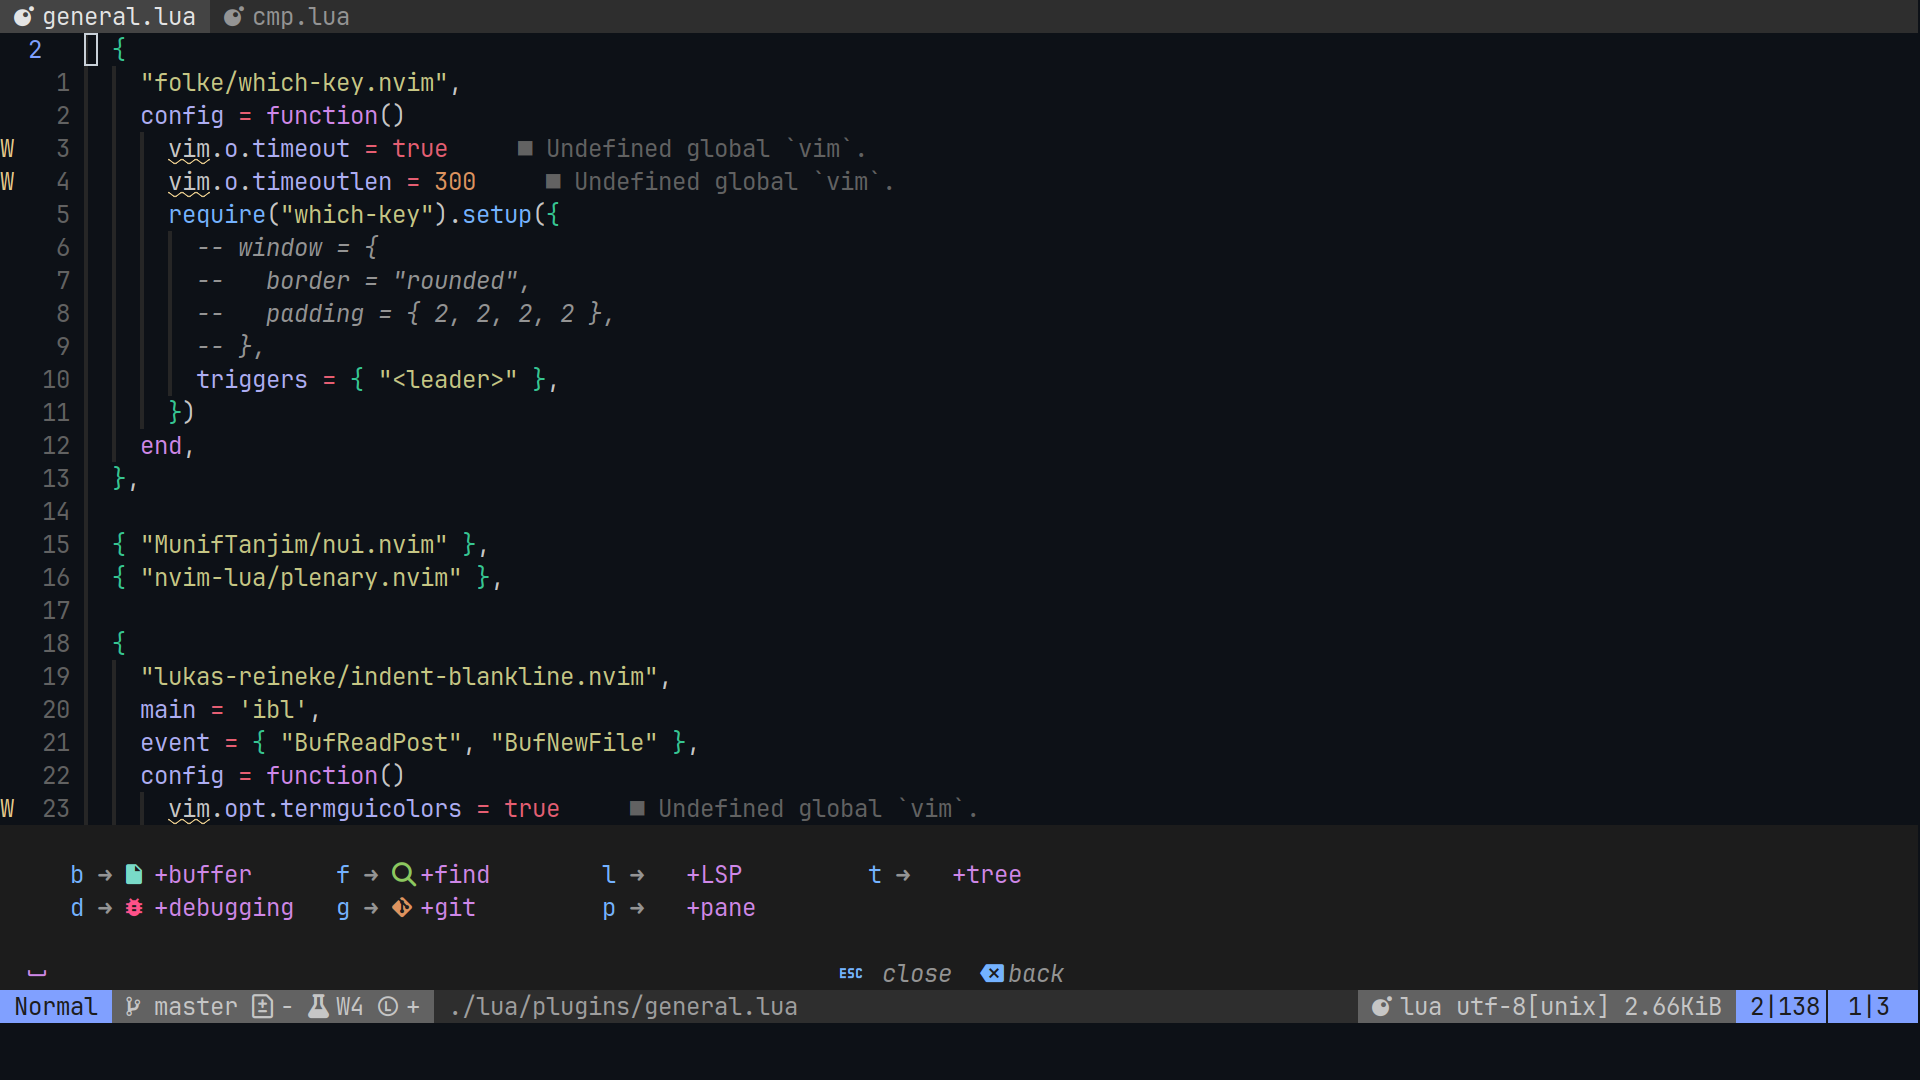Click the end keyword on line 12

[x=161, y=446]
